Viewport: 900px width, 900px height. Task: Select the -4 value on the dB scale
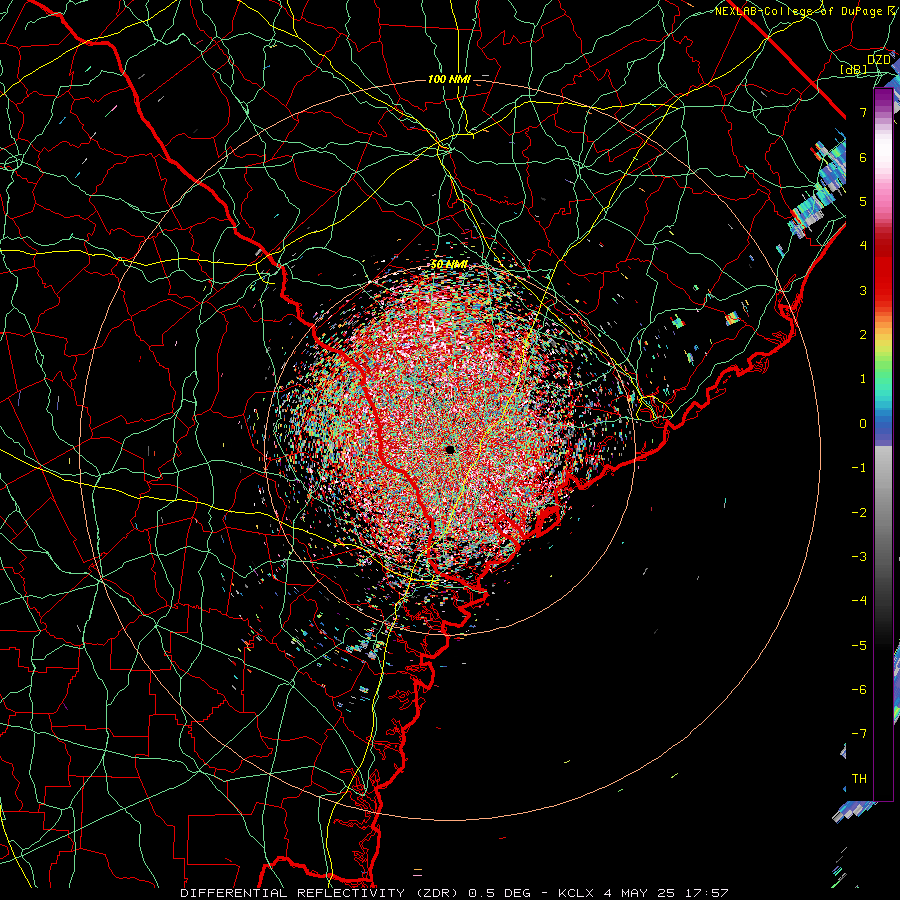point(859,601)
